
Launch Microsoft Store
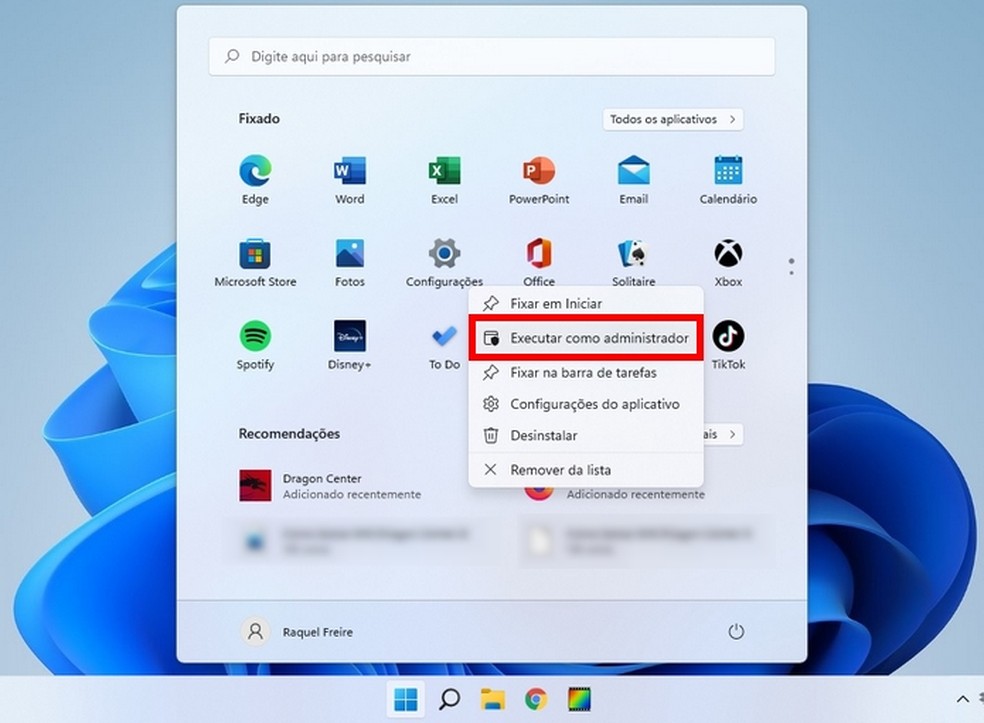coord(255,263)
